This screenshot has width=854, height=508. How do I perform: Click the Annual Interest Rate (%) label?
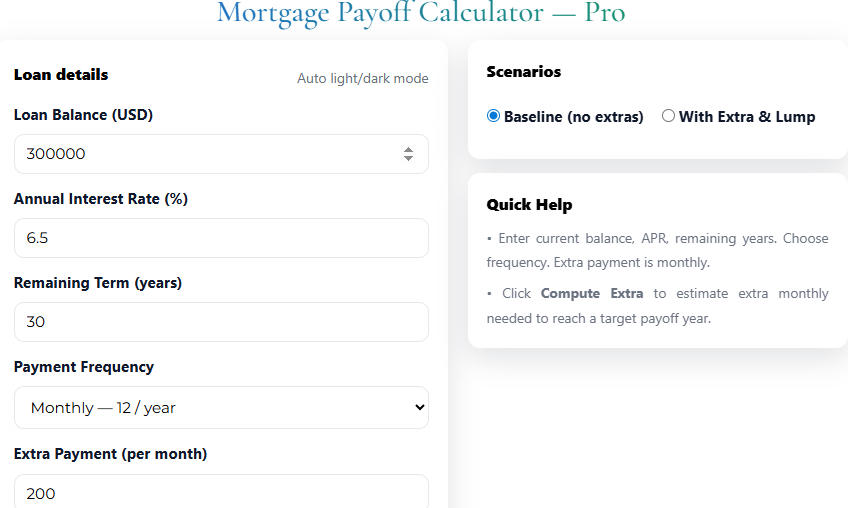[100, 199]
